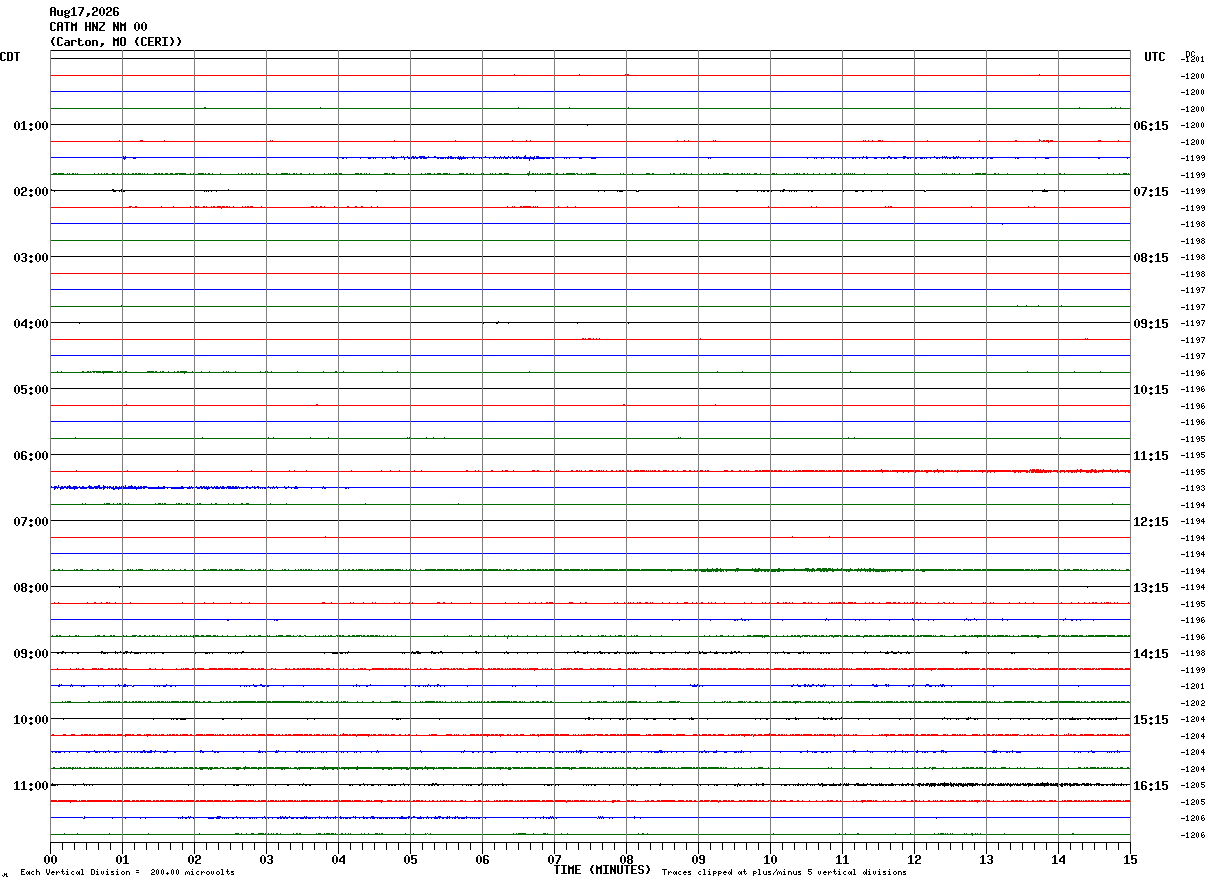Click the DC offset column header at top right

(x=1190, y=54)
